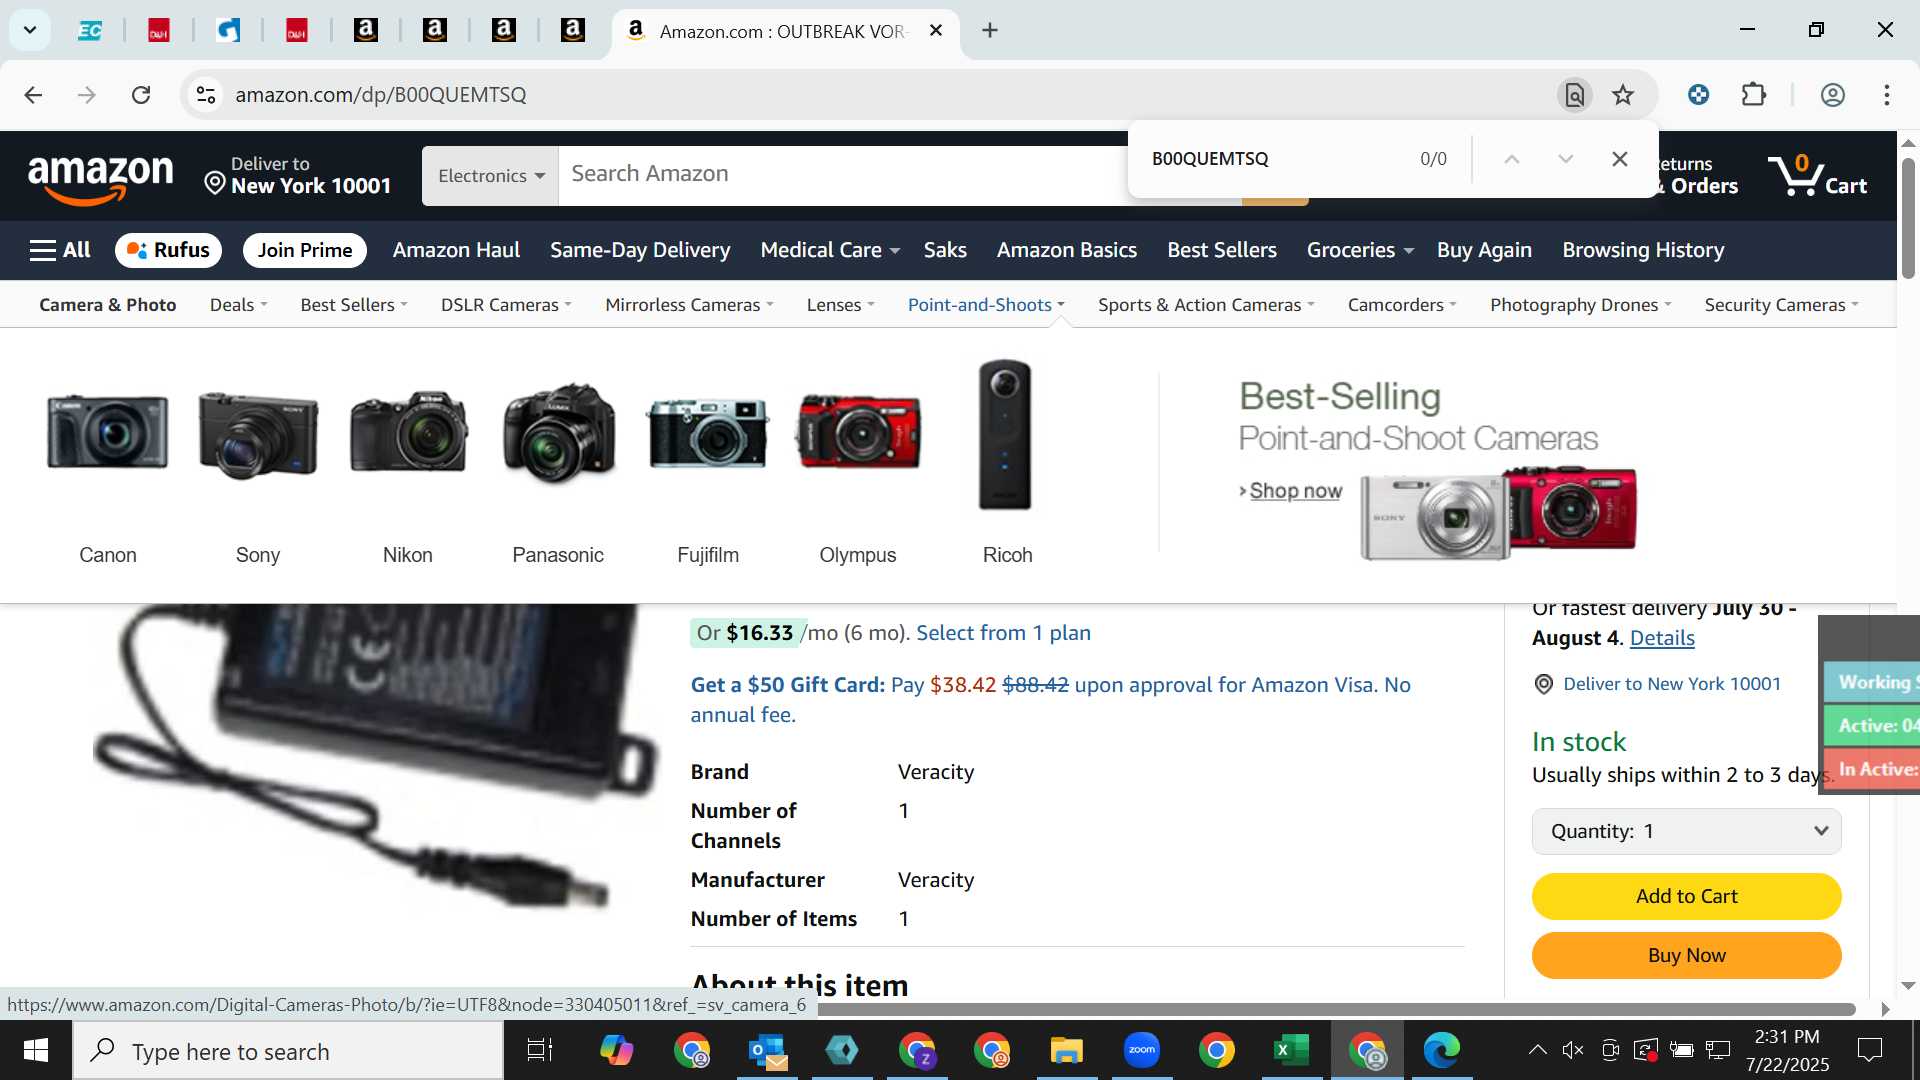Select the Fujifilm camera thumbnail

point(708,433)
